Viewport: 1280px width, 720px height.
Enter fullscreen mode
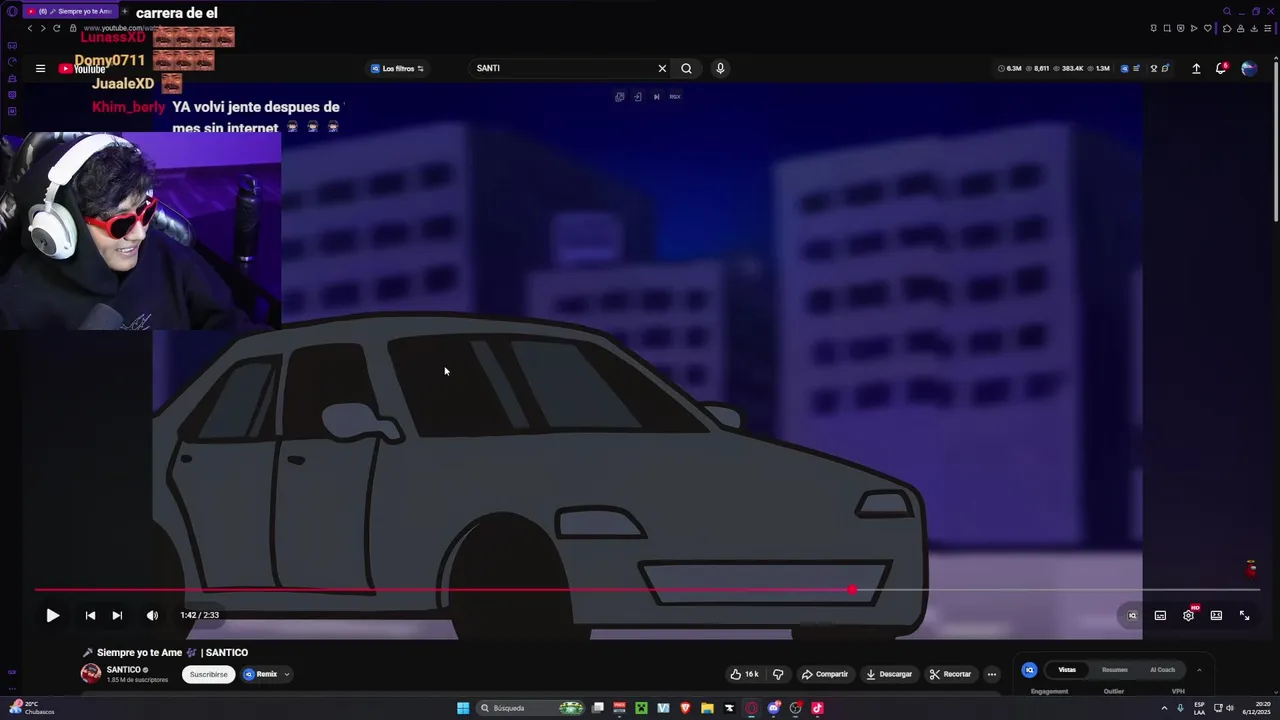point(1244,615)
